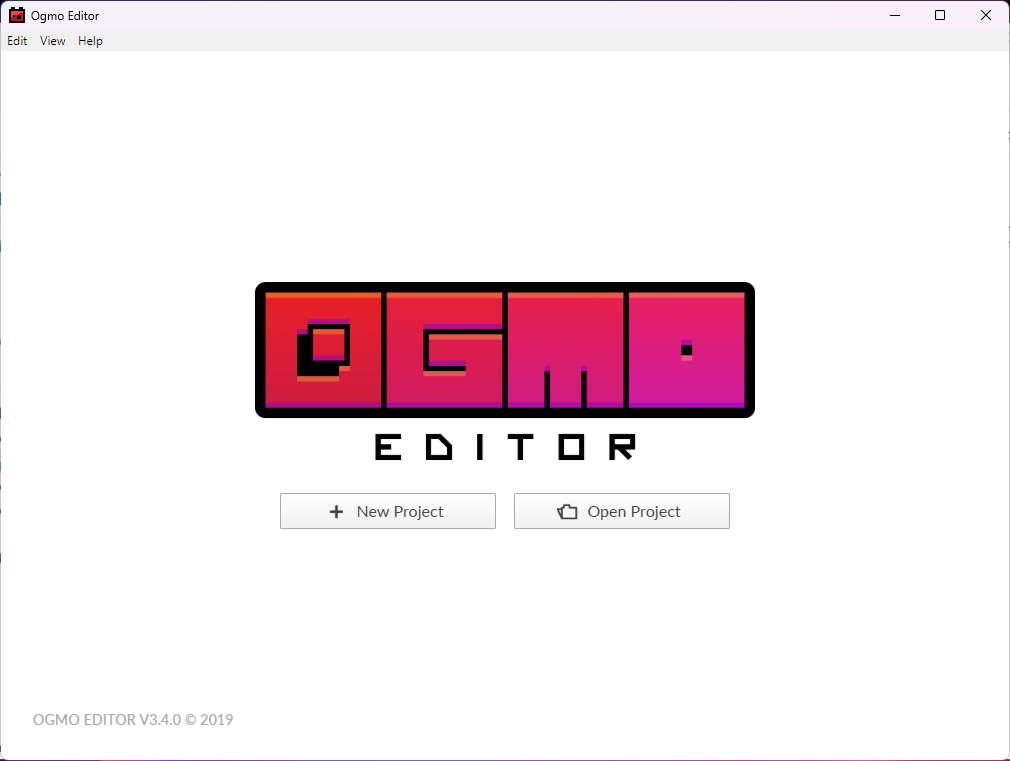Viewport: 1010px width, 761px height.
Task: Click the Open Project button
Action: click(x=622, y=511)
